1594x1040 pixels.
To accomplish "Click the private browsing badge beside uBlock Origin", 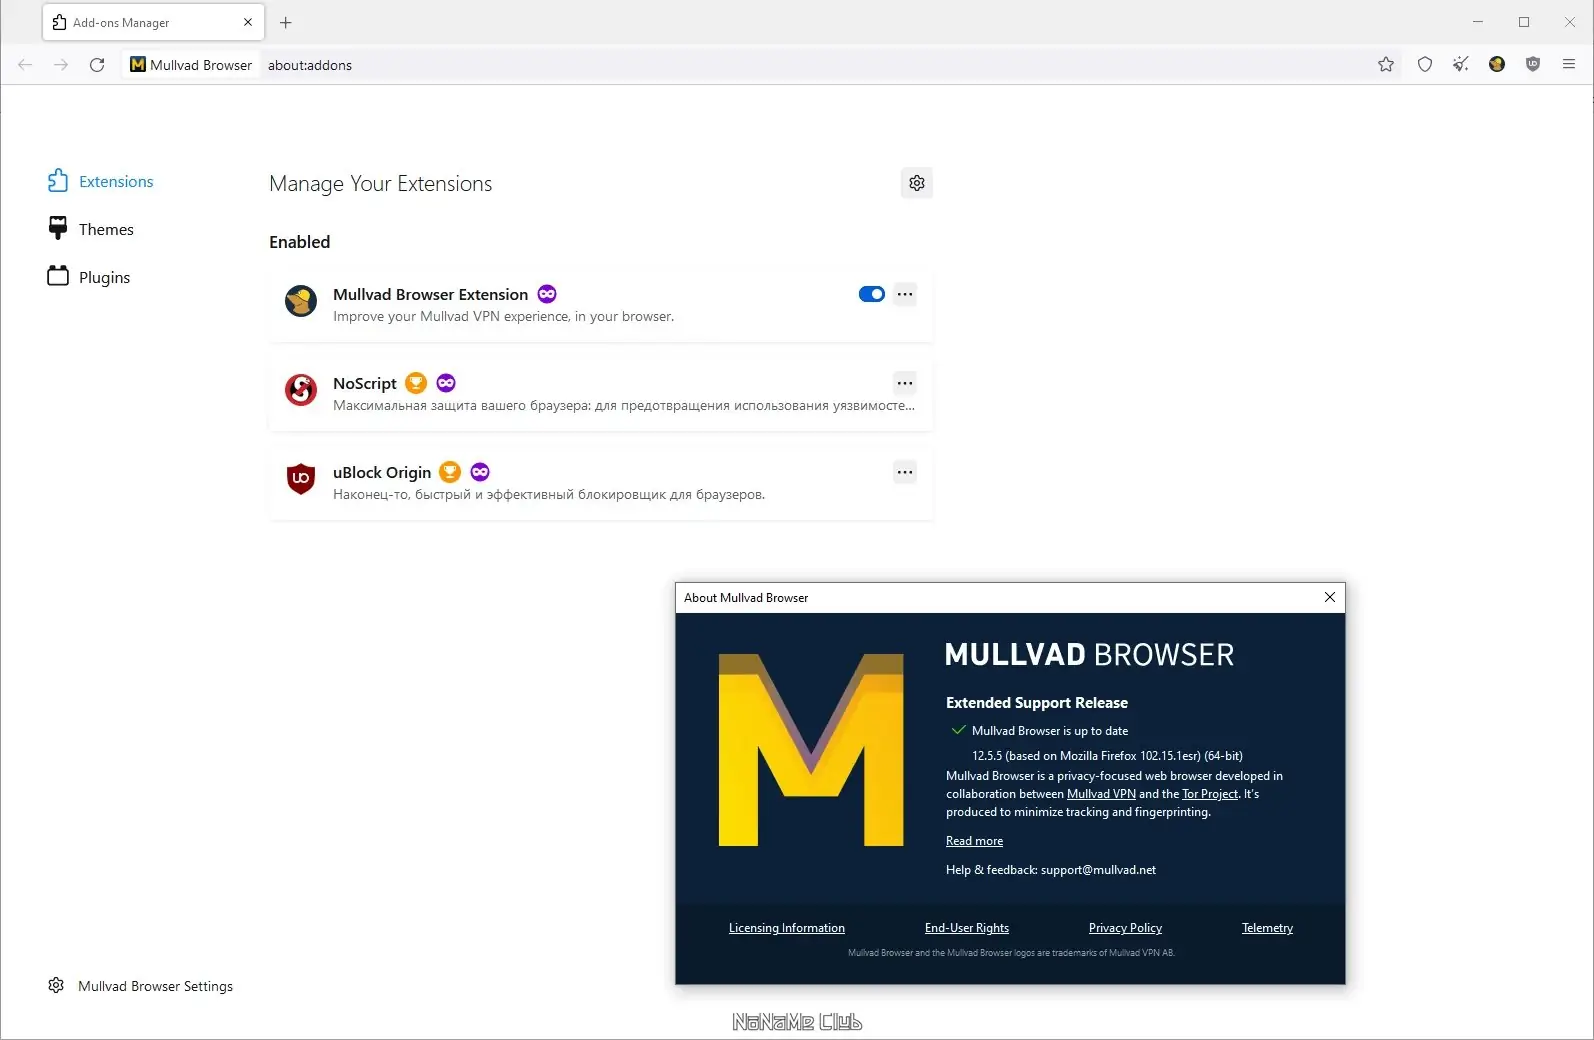I will (x=480, y=472).
